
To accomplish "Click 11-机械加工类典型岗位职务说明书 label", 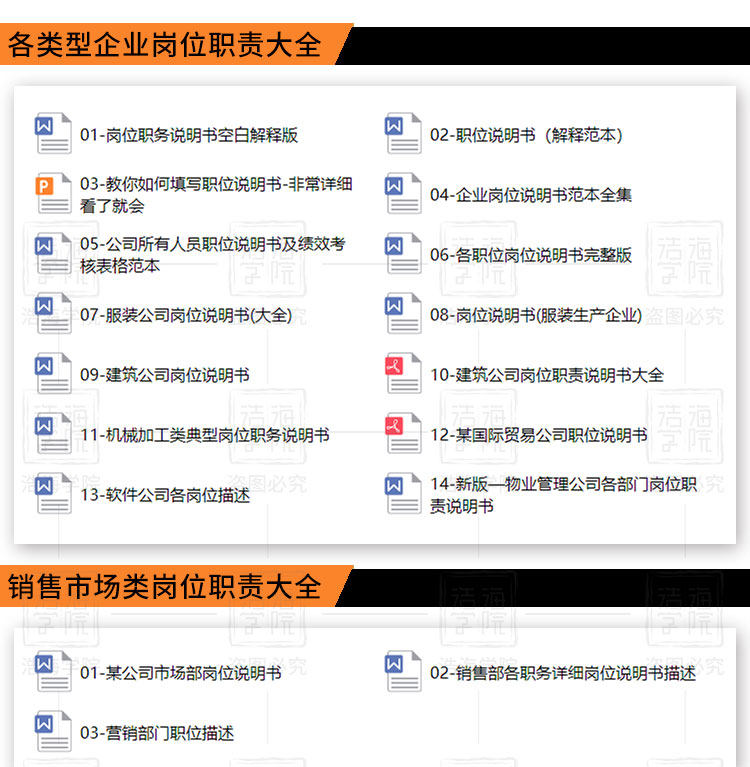I will pos(205,435).
